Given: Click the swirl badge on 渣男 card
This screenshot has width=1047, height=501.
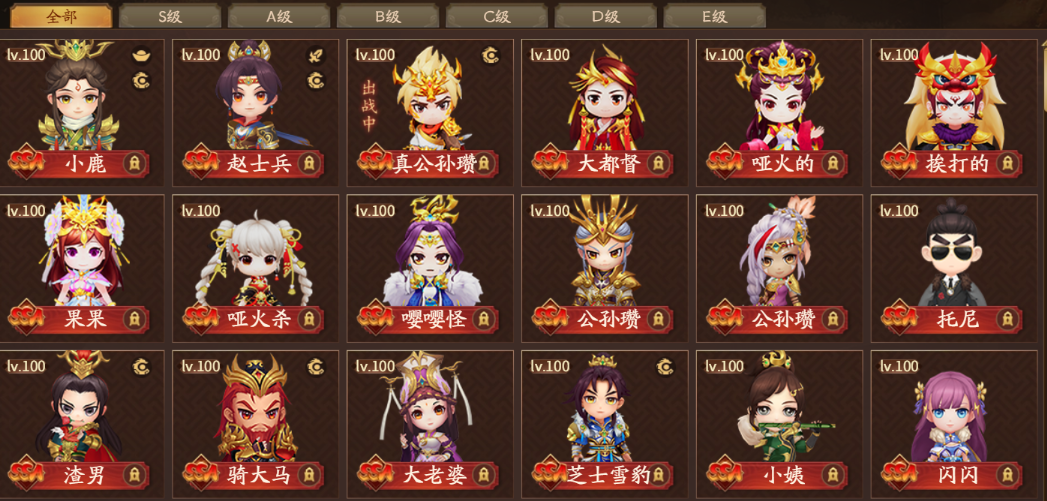Looking at the screenshot, I should [x=141, y=366].
